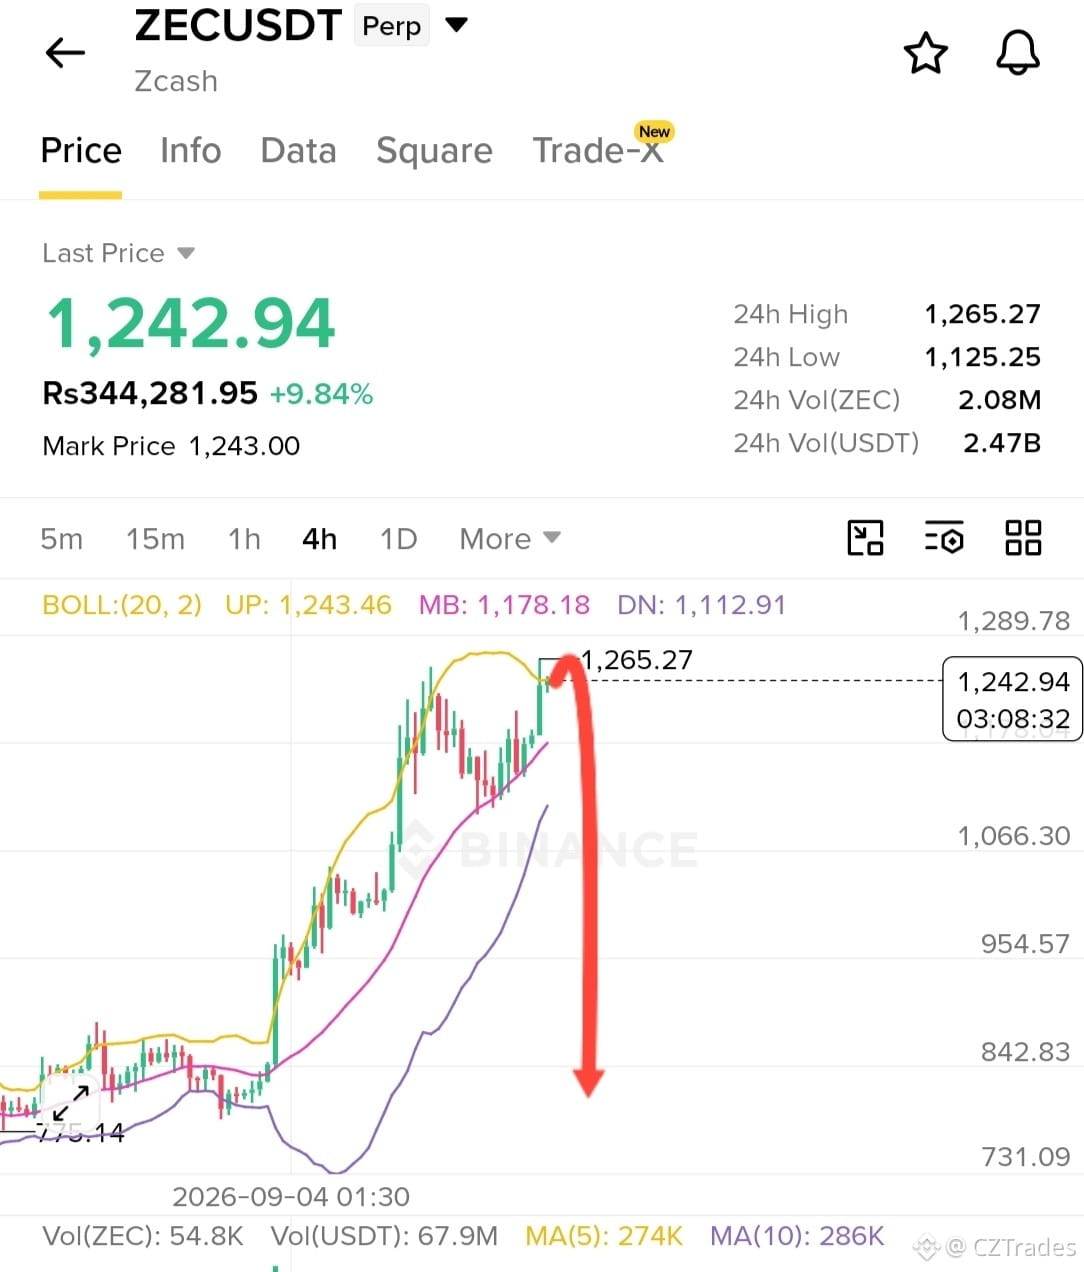Expand chart to fullscreen via arrows icon

70,1103
